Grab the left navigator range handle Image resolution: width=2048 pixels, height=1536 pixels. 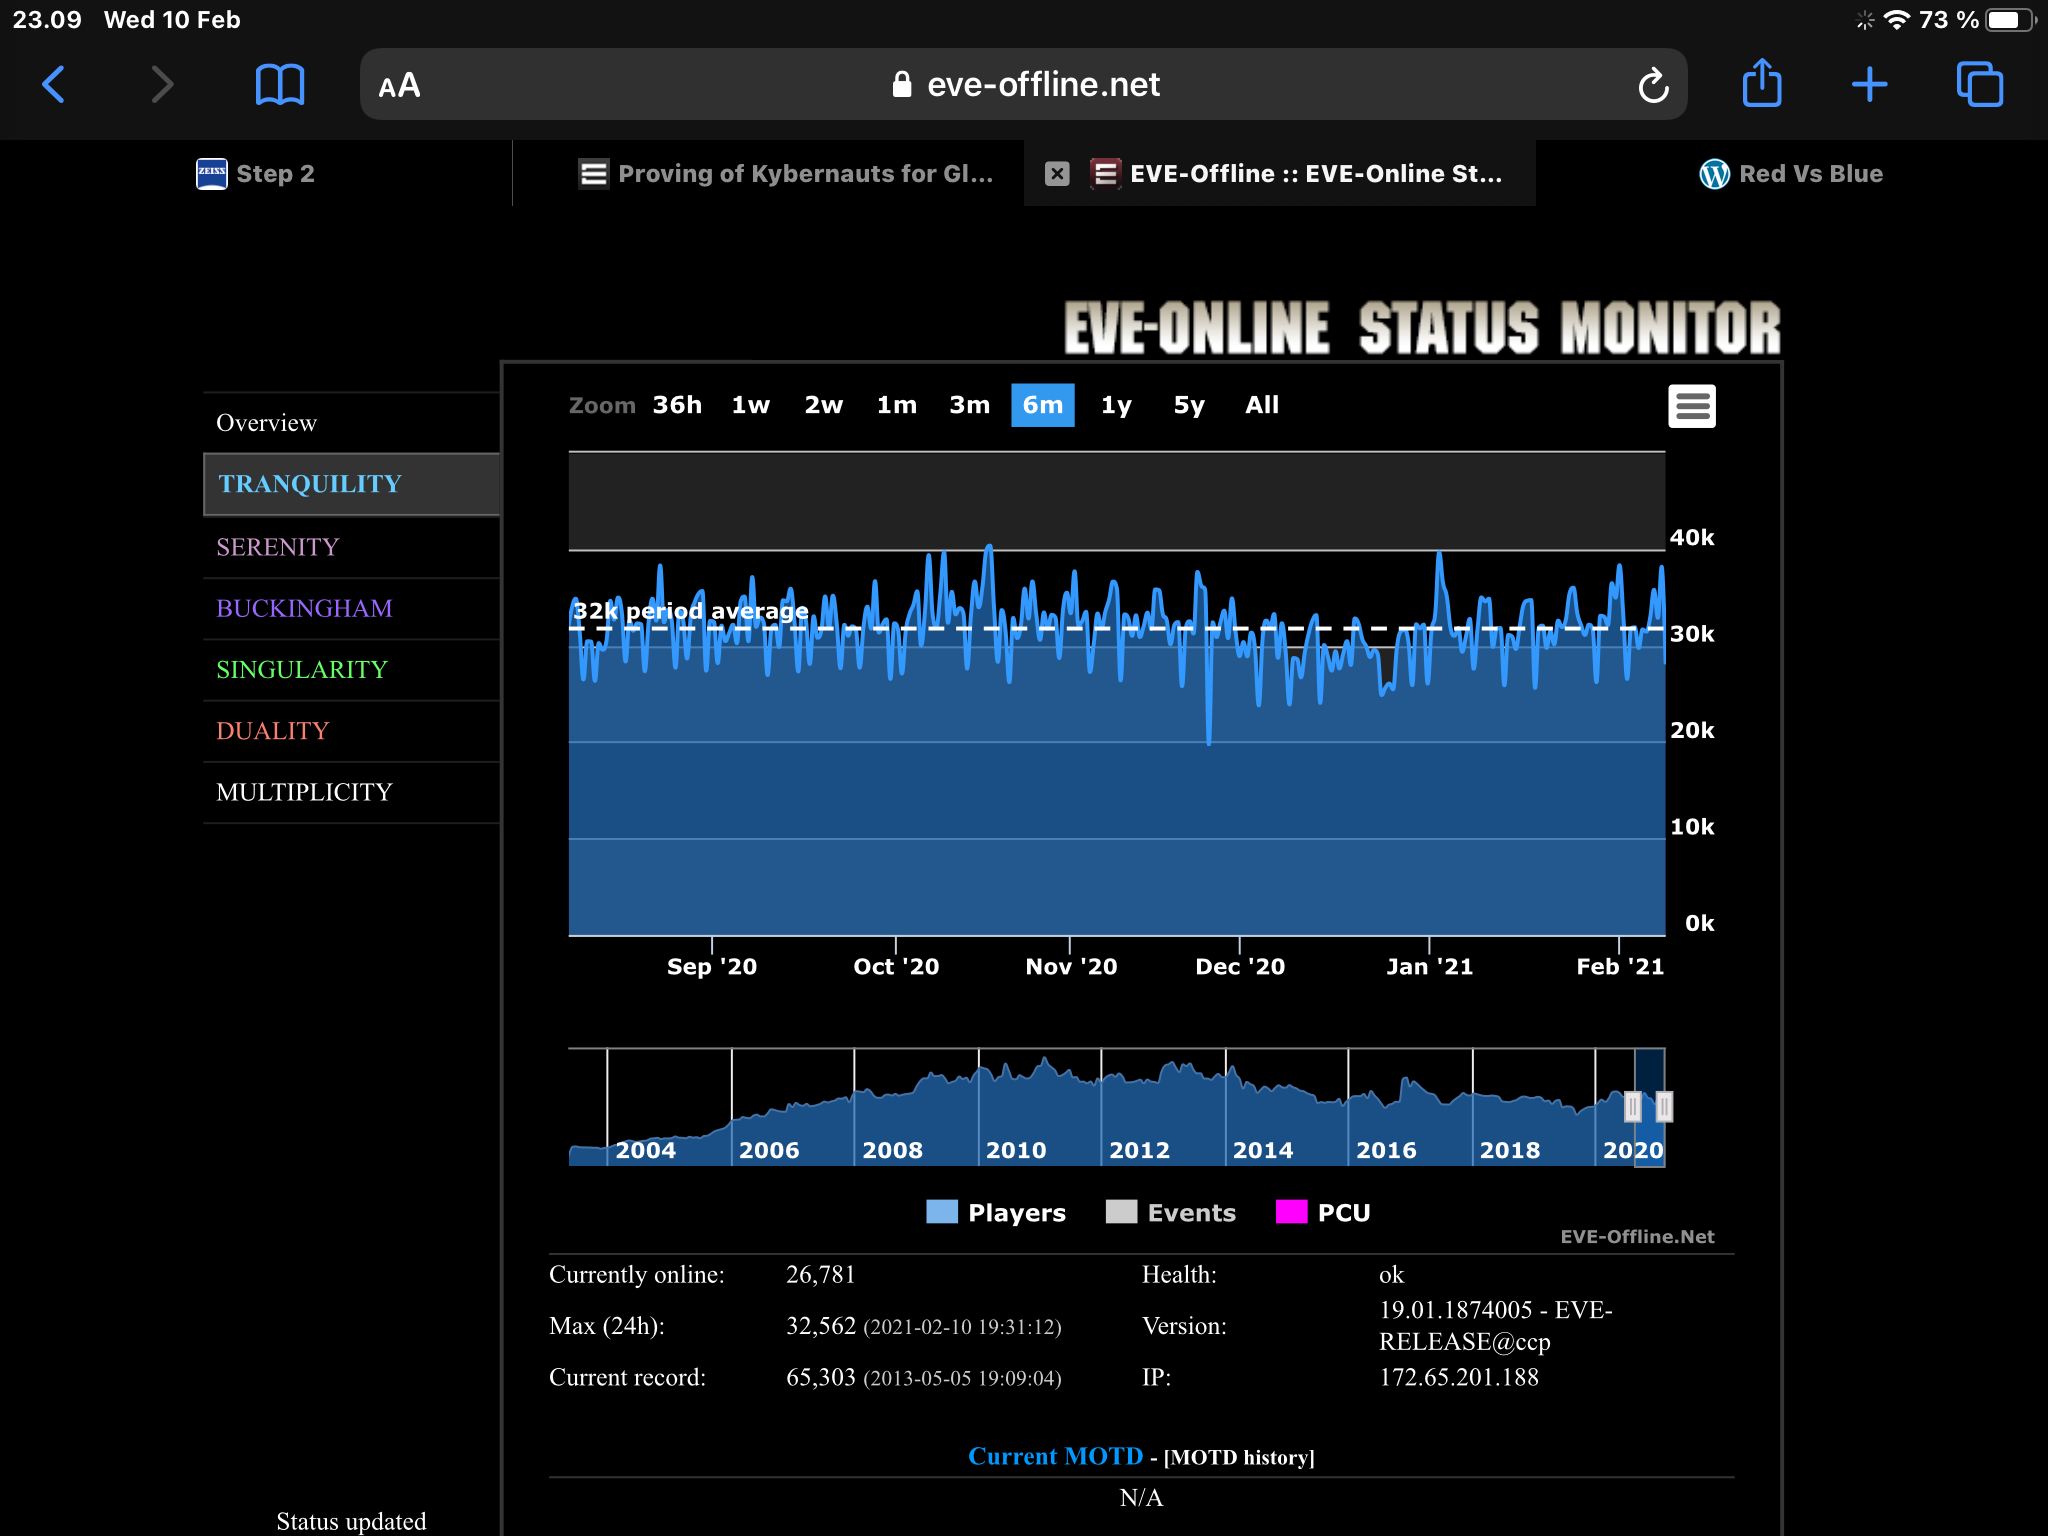pos(1632,1106)
